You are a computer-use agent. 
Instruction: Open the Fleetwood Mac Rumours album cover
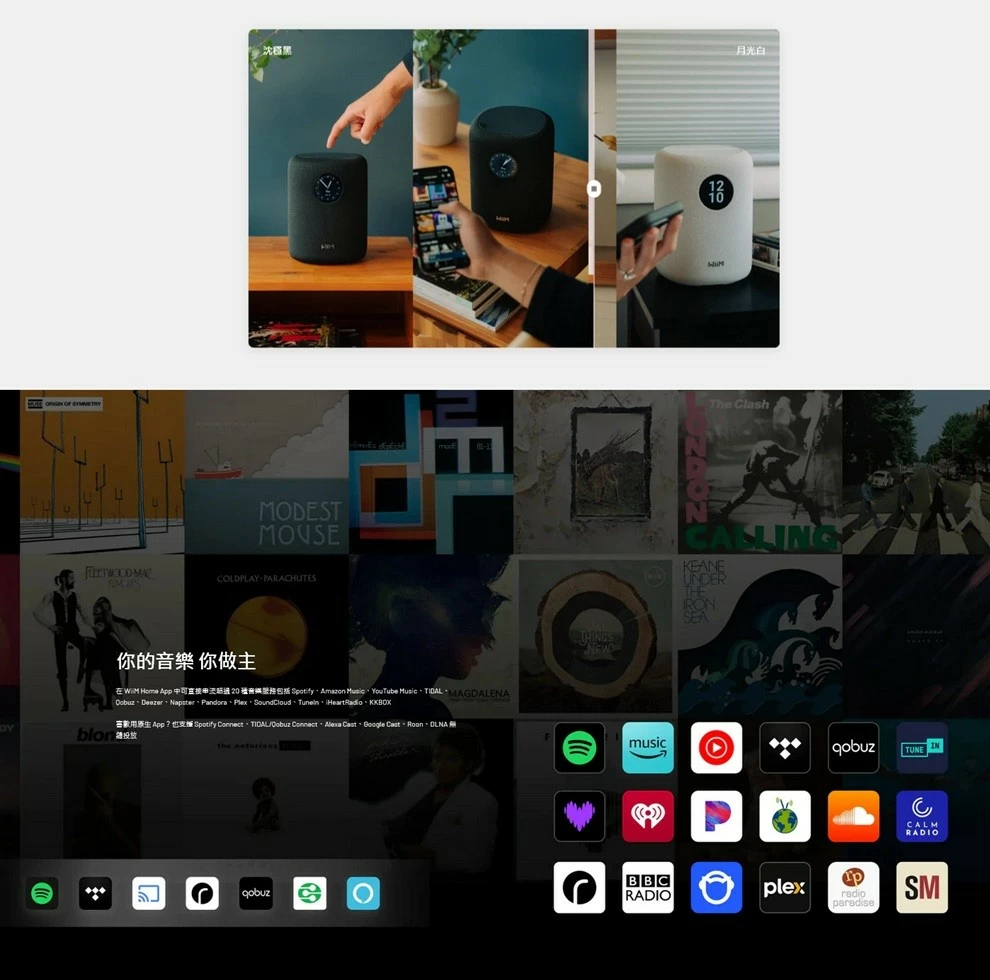(x=102, y=636)
